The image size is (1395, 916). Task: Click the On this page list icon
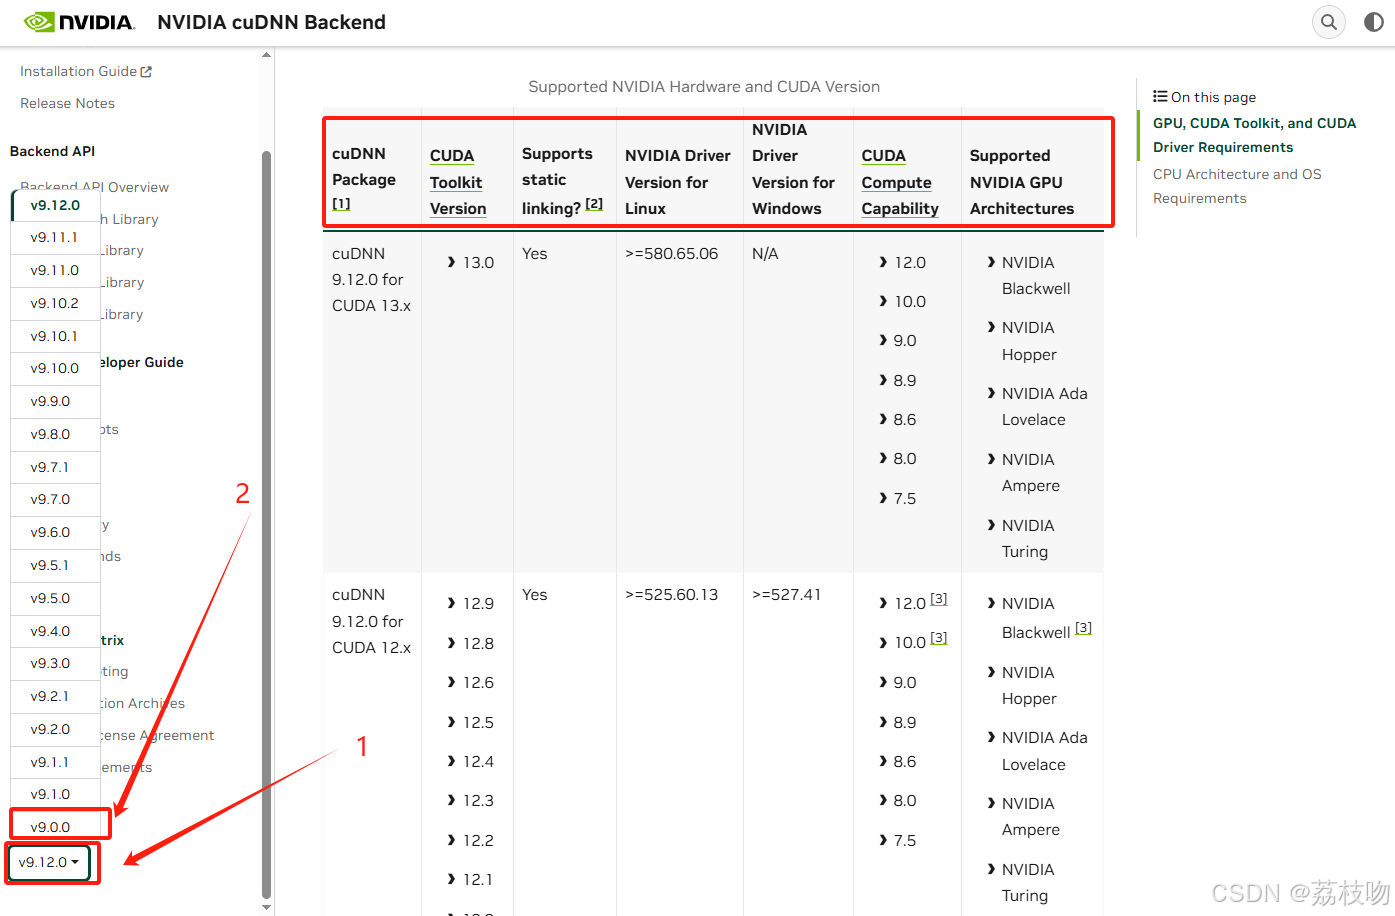point(1160,97)
